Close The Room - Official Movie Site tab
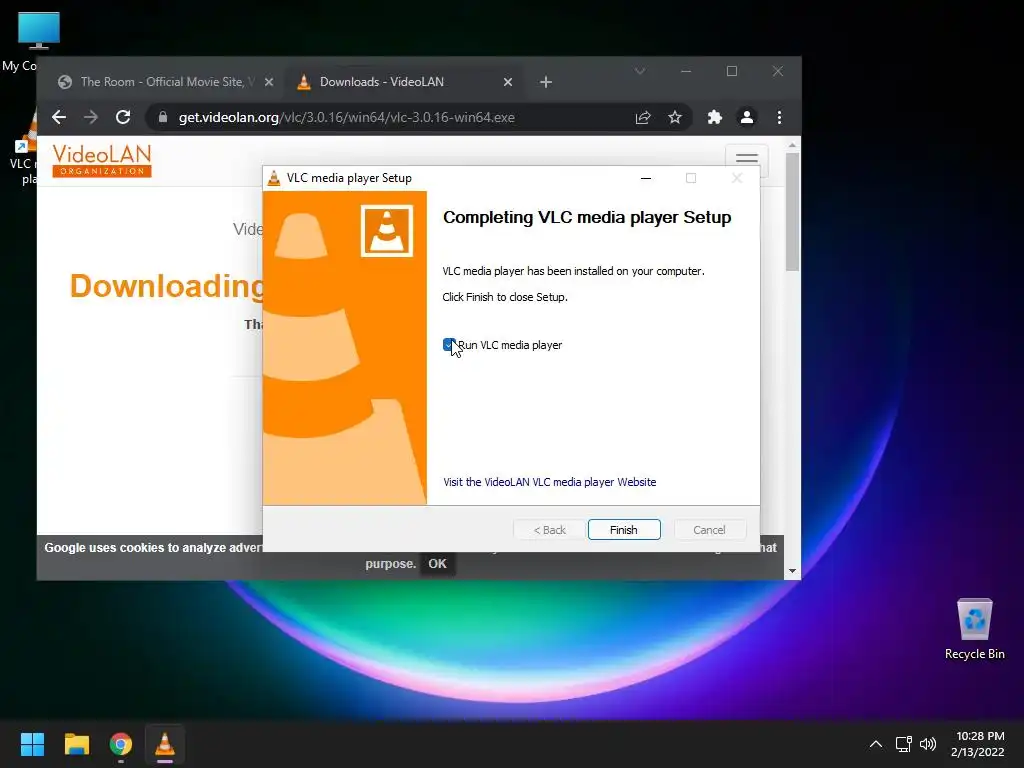Screen dimensions: 1024x768 (x=268, y=82)
